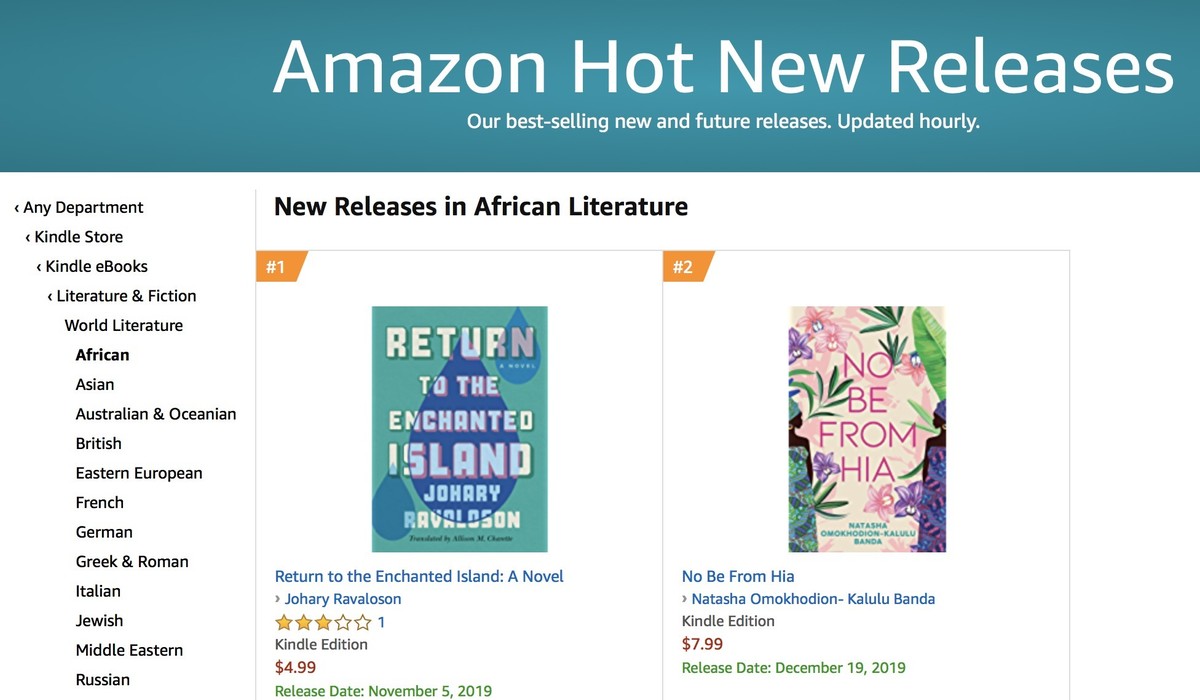This screenshot has width=1200, height=700.
Task: Open 'Return to the Enchanted Island: A Novel' title link
Action: 419,576
